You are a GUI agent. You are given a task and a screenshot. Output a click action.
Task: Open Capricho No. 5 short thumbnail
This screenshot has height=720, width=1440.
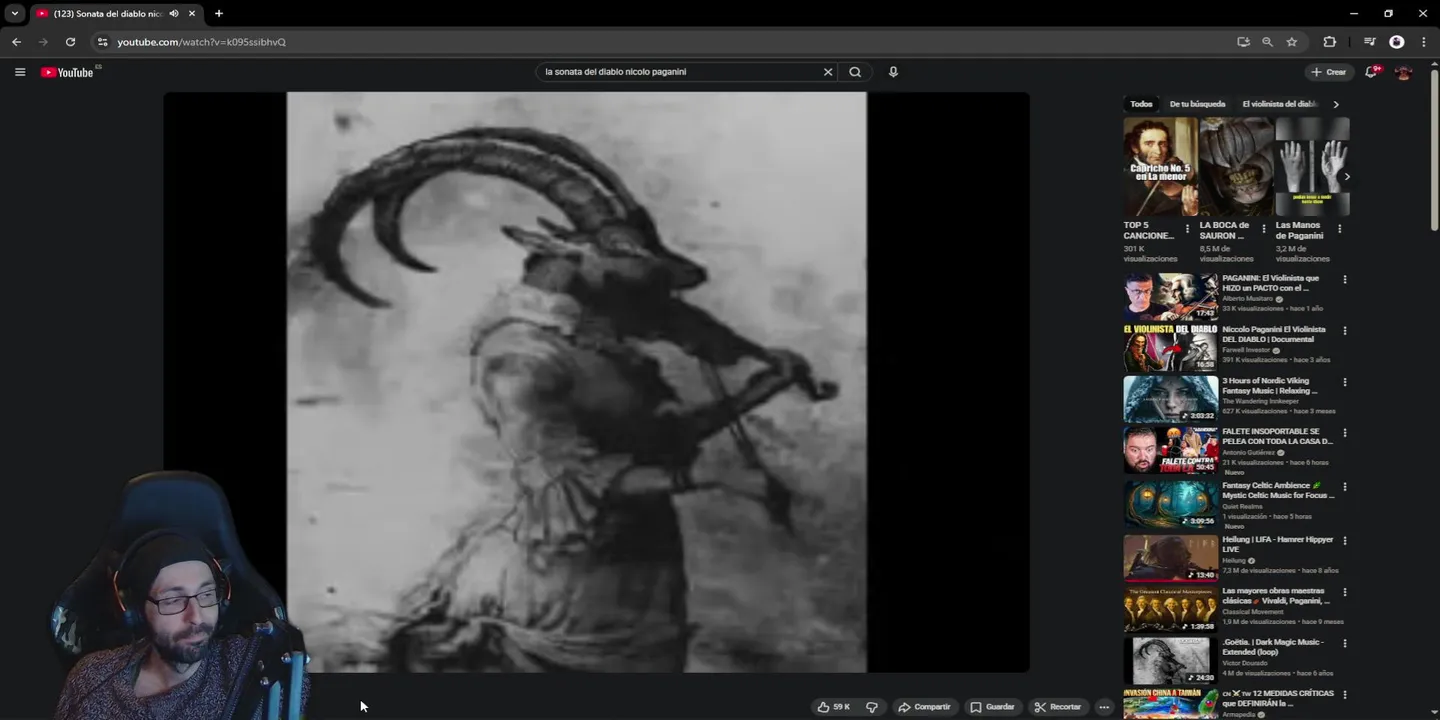click(x=1160, y=167)
